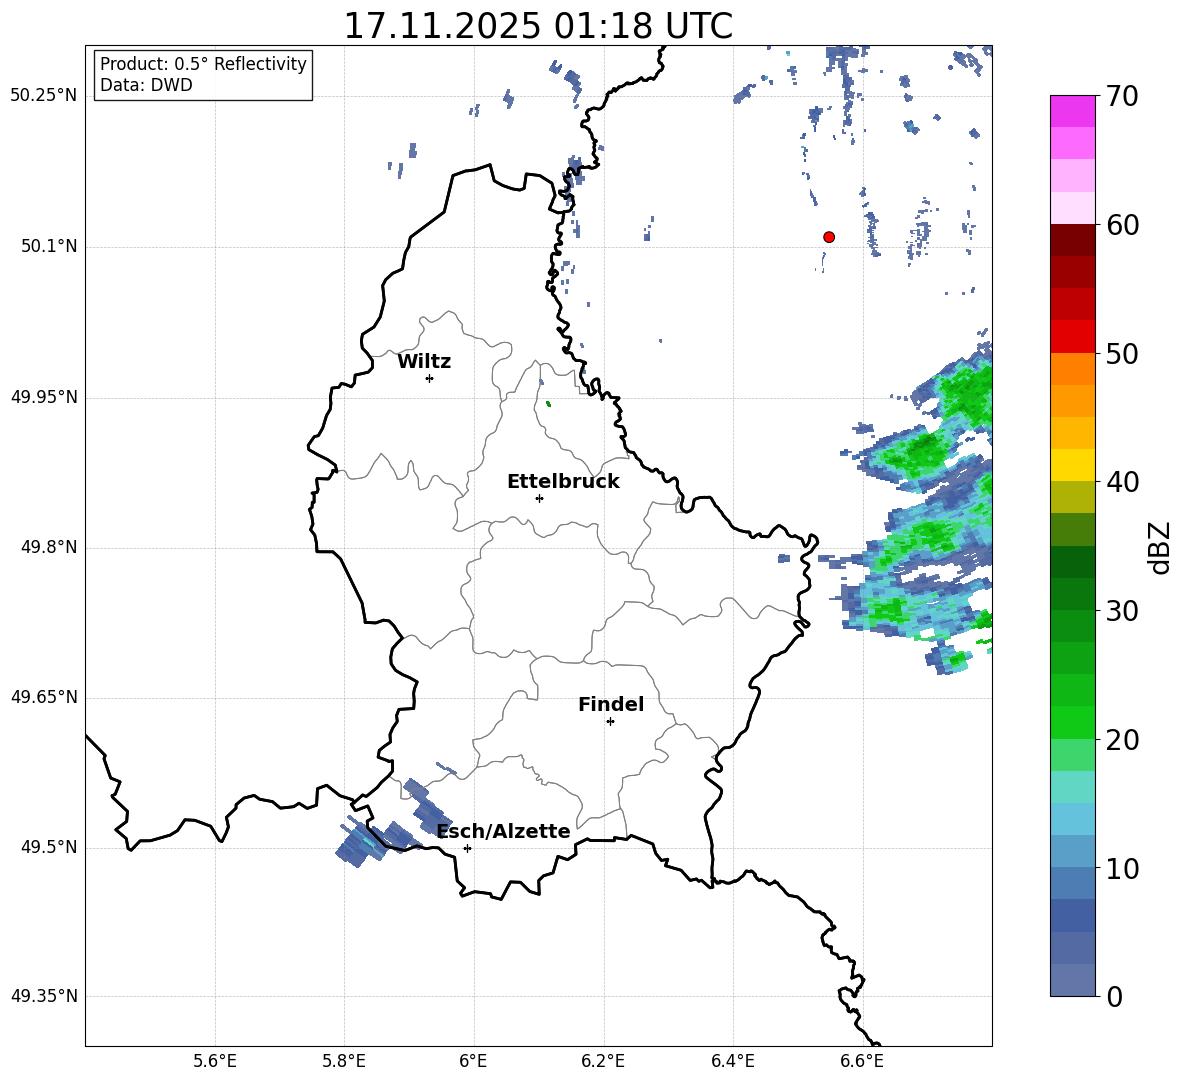Click the Wiltz station cross marker
Screen dimensions: 1184x1081
coord(430,378)
